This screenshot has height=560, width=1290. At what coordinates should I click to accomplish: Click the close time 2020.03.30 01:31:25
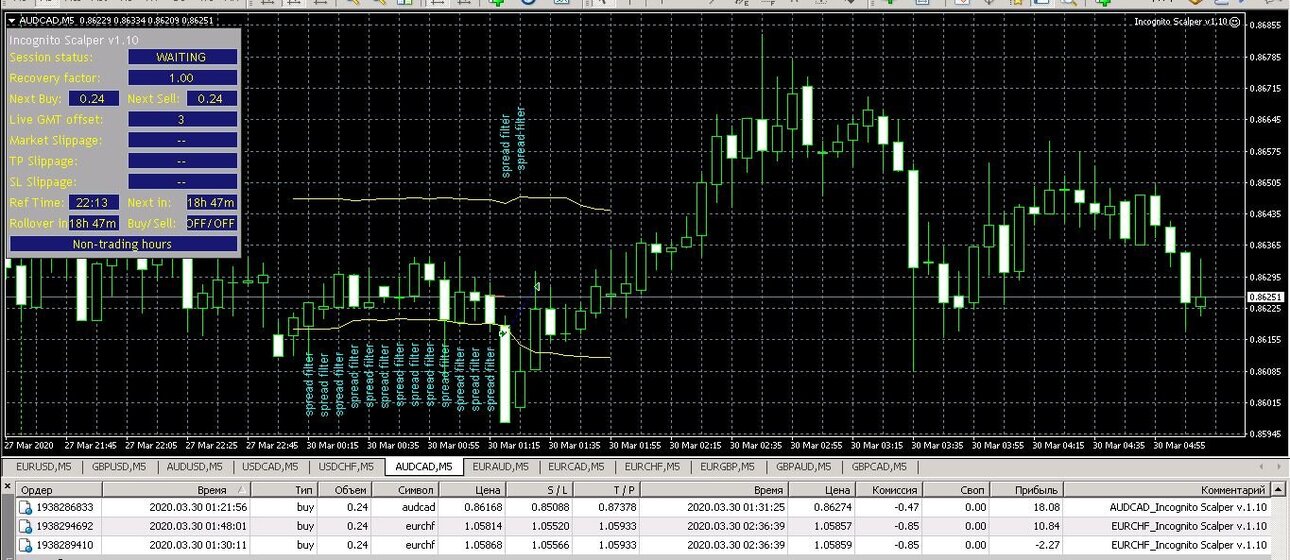736,508
